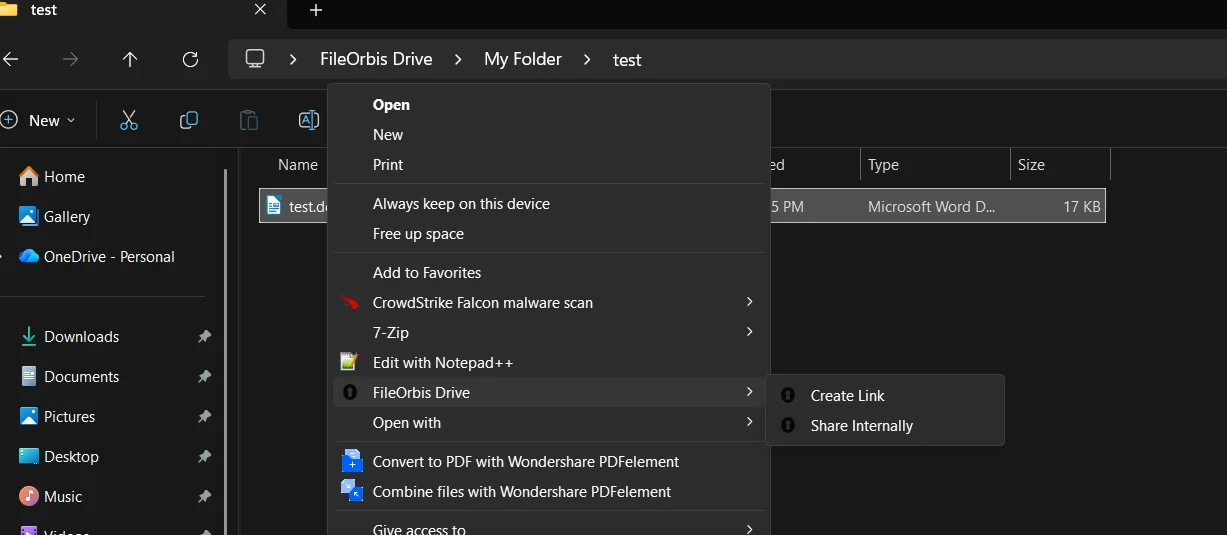1227x535 pixels.
Task: Click the Copy icon in toolbar
Action: click(188, 120)
